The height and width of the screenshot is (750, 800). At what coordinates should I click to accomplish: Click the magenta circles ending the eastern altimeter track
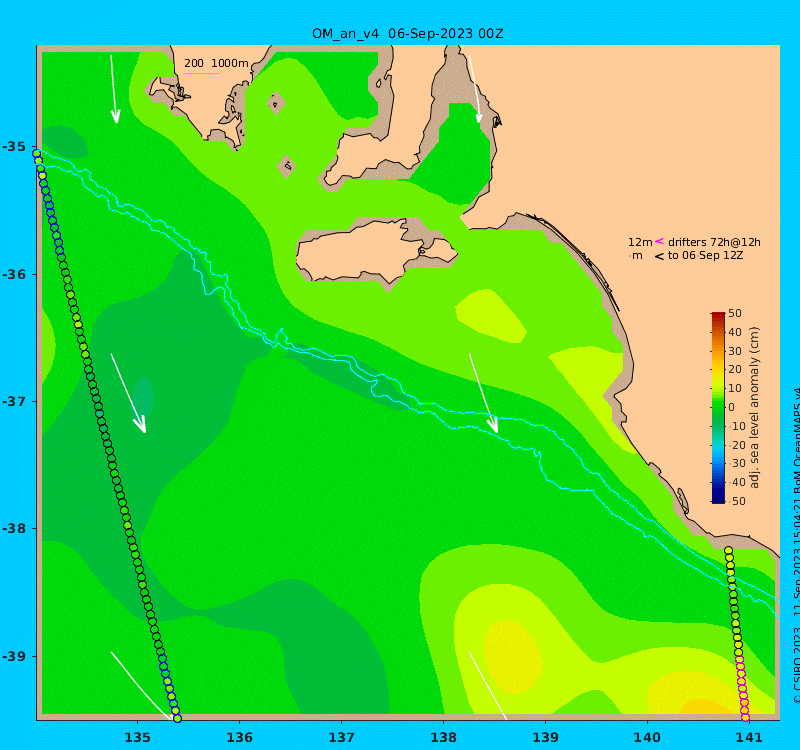pyautogui.click(x=742, y=689)
